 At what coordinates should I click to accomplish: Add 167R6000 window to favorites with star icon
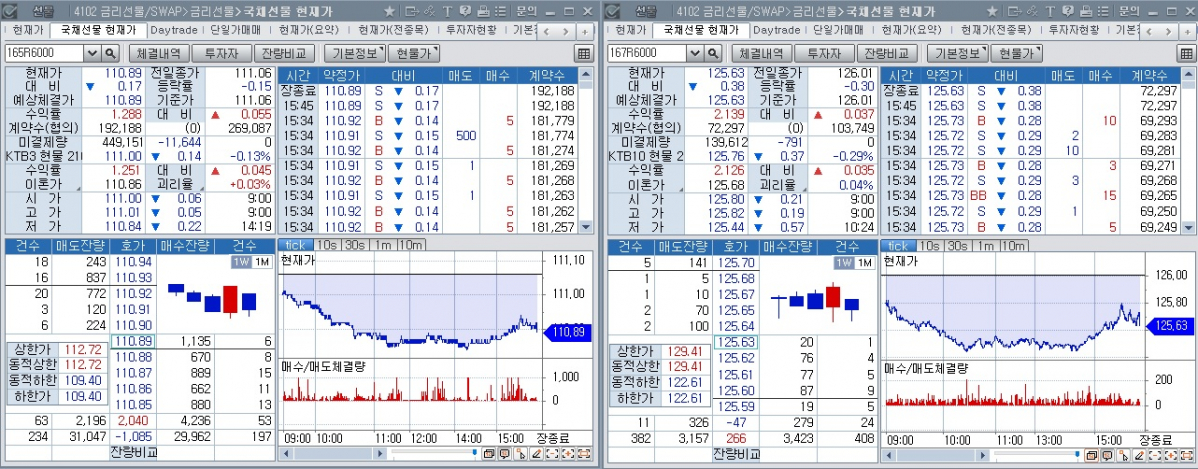tap(992, 11)
